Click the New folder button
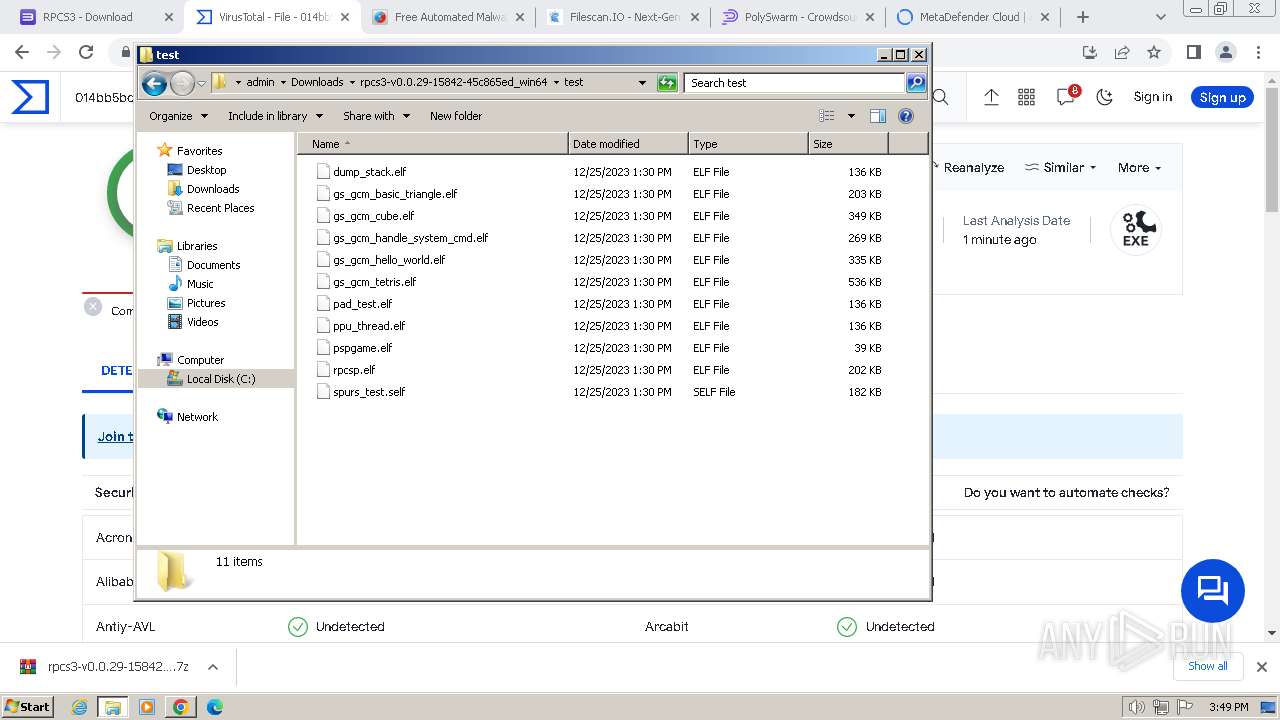Screen dimensions: 1280x720 click(456, 116)
